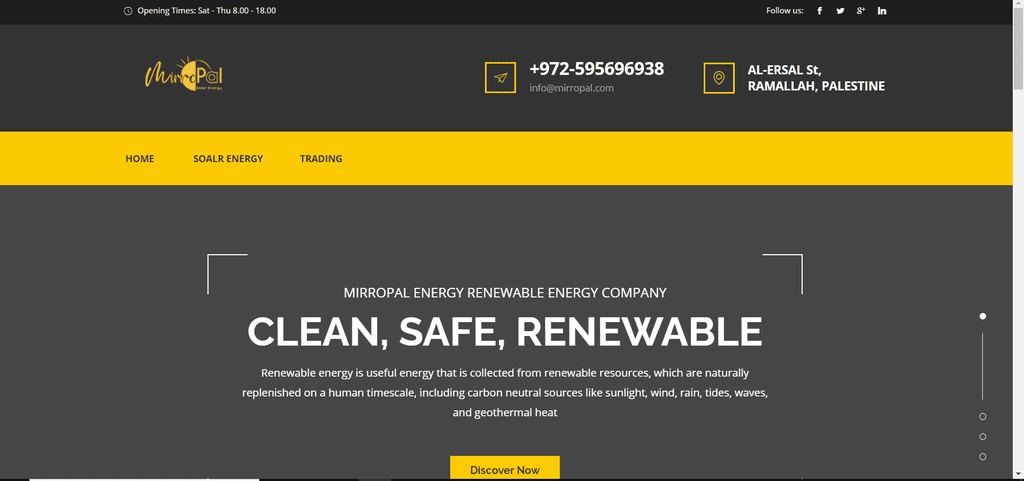
Task: Open the TRADING menu item
Action: (x=321, y=159)
